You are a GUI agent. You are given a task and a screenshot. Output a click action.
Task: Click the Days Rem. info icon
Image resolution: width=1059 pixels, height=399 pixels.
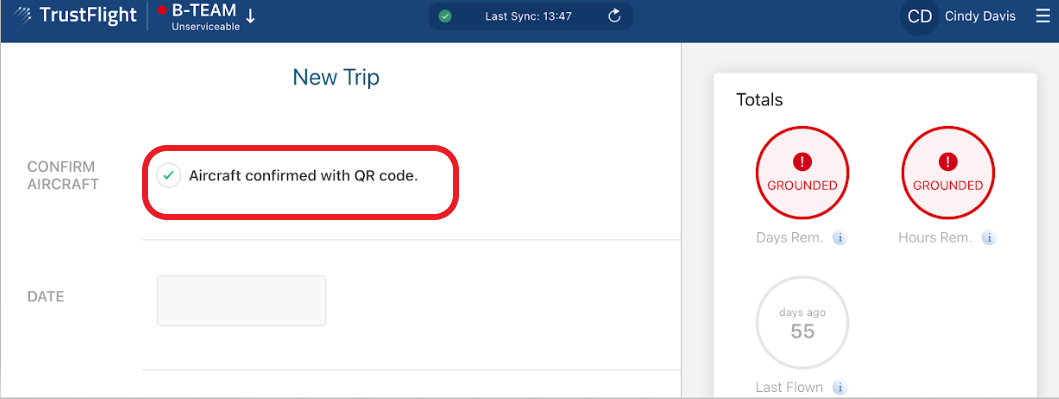coord(840,238)
